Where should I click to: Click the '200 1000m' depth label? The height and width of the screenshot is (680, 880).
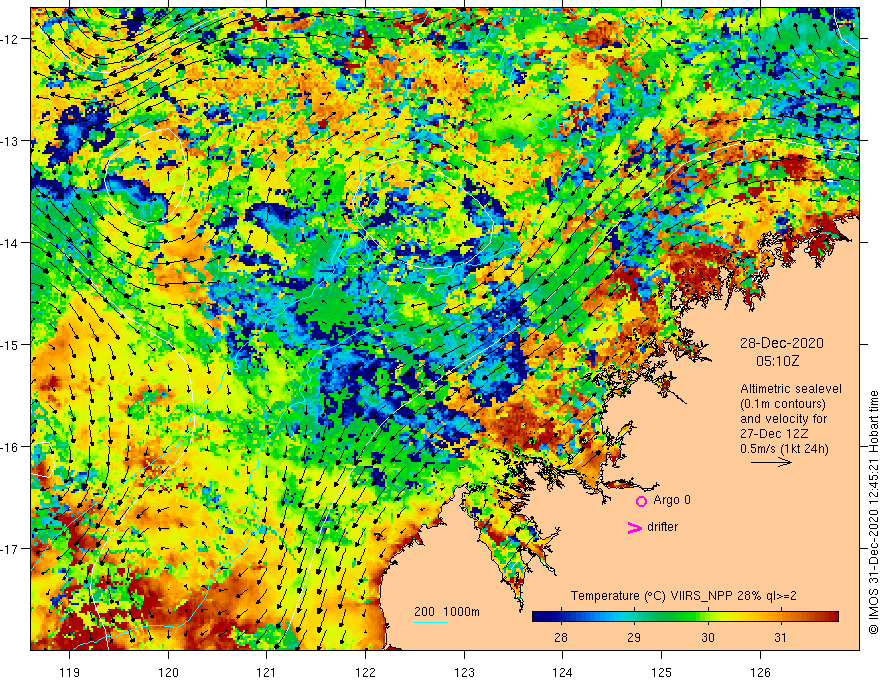(x=447, y=612)
